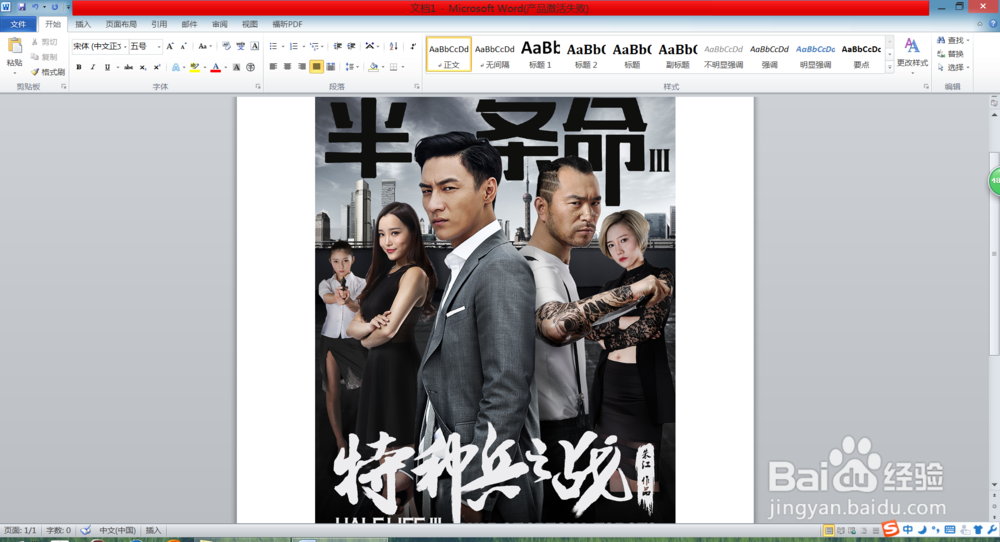Click the Clear Formatting eraser icon
This screenshot has height=542, width=1000.
pyautogui.click(x=226, y=46)
